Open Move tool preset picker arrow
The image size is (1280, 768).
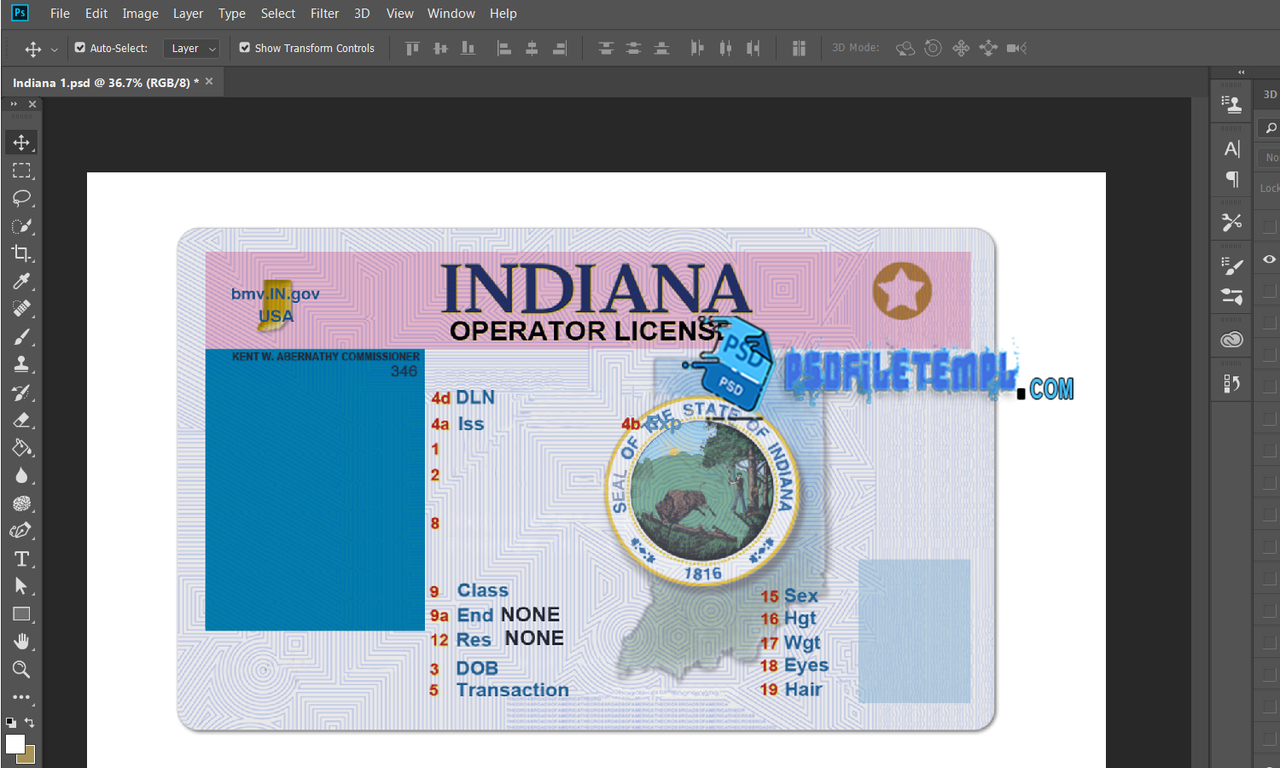tap(54, 49)
